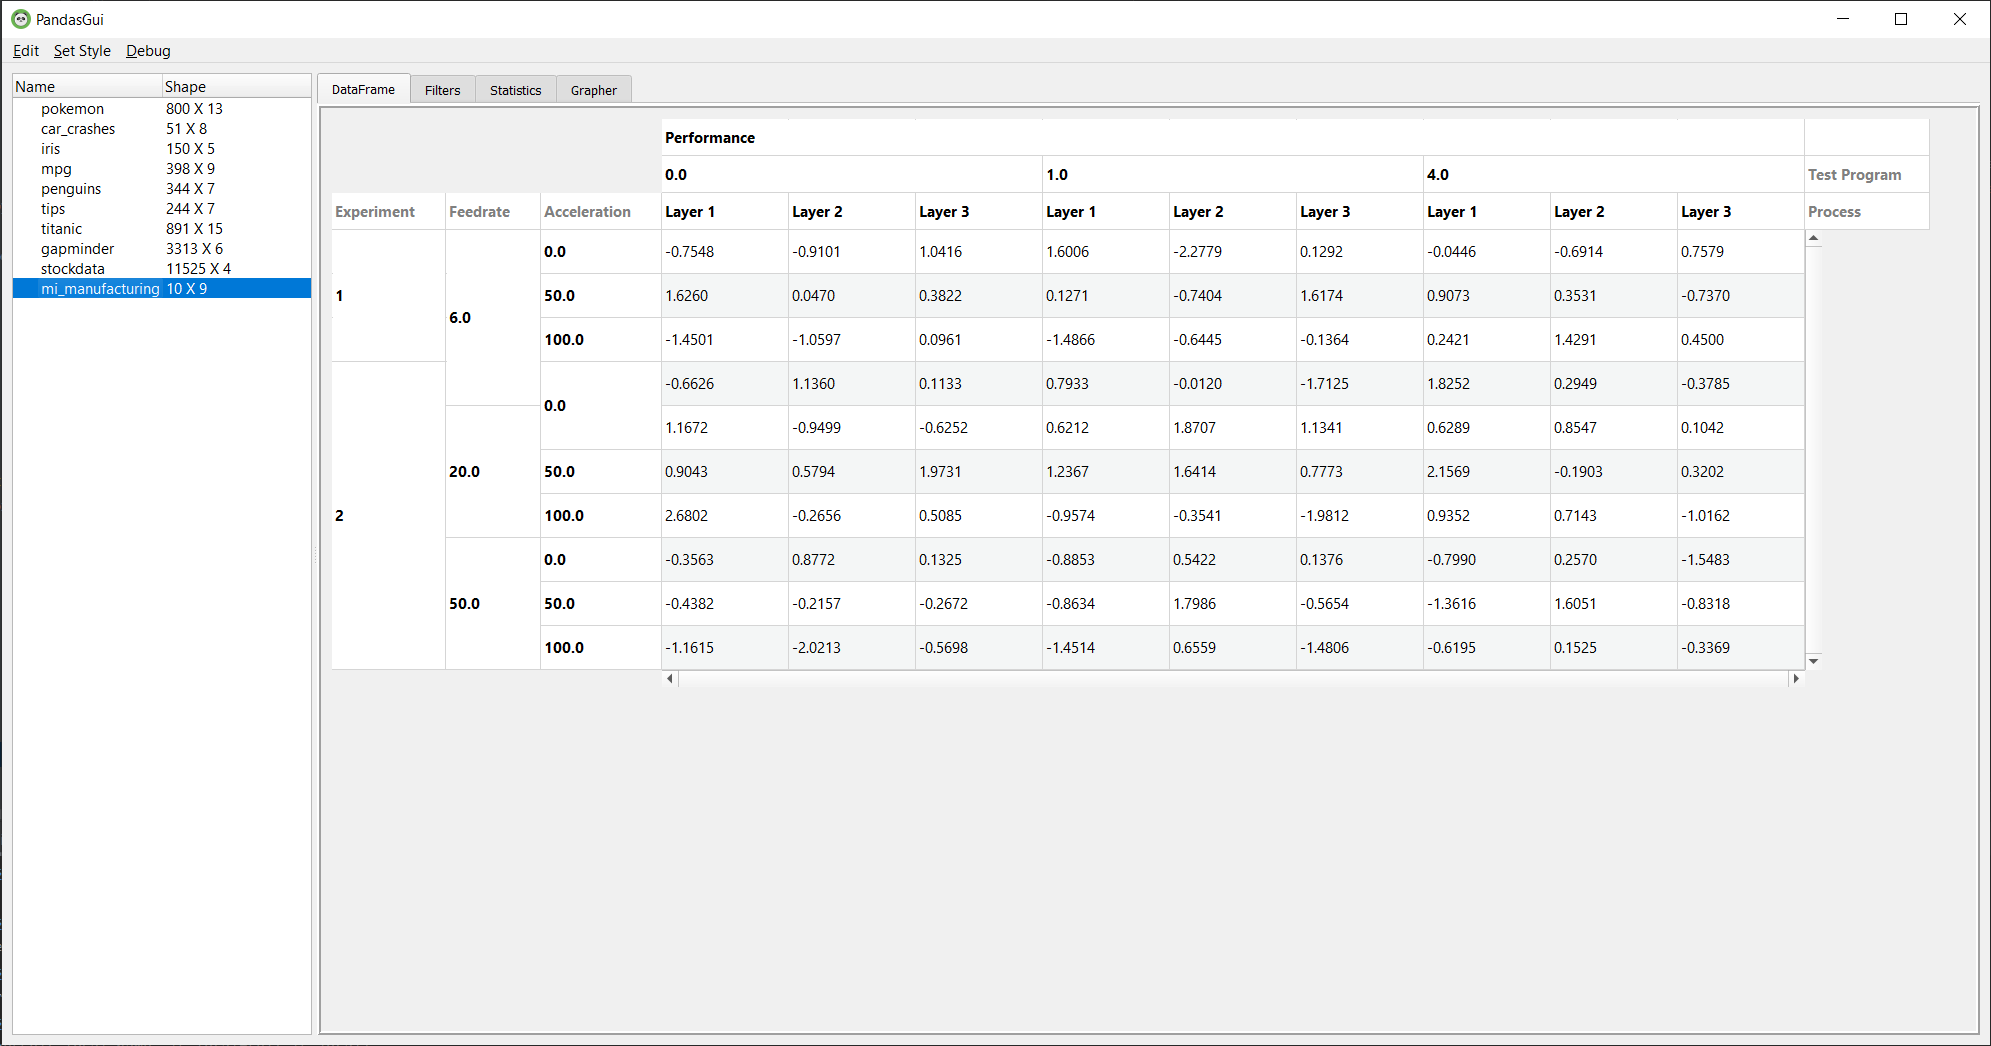Click cell with value -2.2779
This screenshot has height=1046, width=1991.
pos(1232,252)
